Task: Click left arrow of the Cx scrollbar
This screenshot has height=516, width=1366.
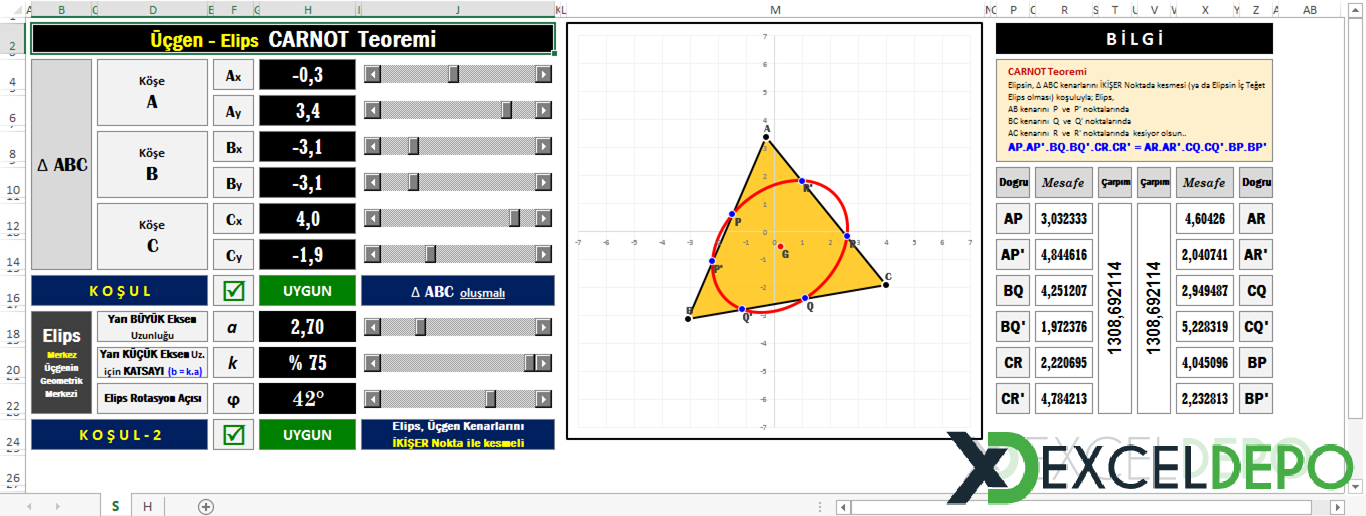Action: (x=372, y=218)
